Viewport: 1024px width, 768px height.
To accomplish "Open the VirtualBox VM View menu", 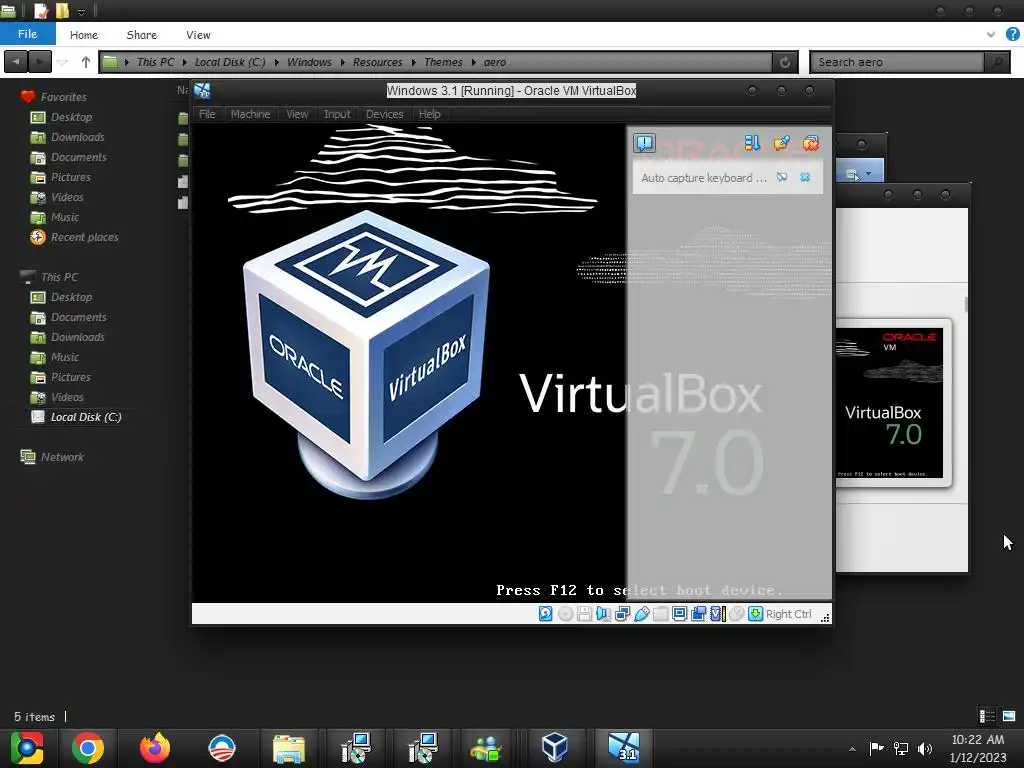I will pos(297,114).
